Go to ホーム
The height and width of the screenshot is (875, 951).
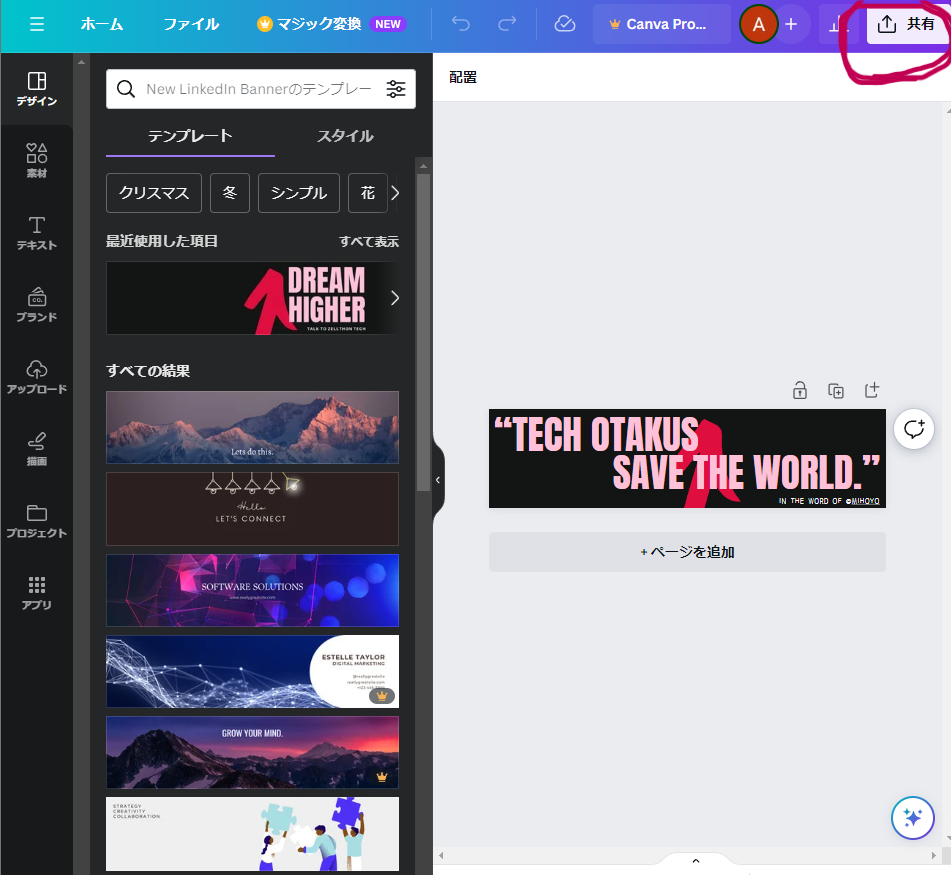(x=102, y=24)
